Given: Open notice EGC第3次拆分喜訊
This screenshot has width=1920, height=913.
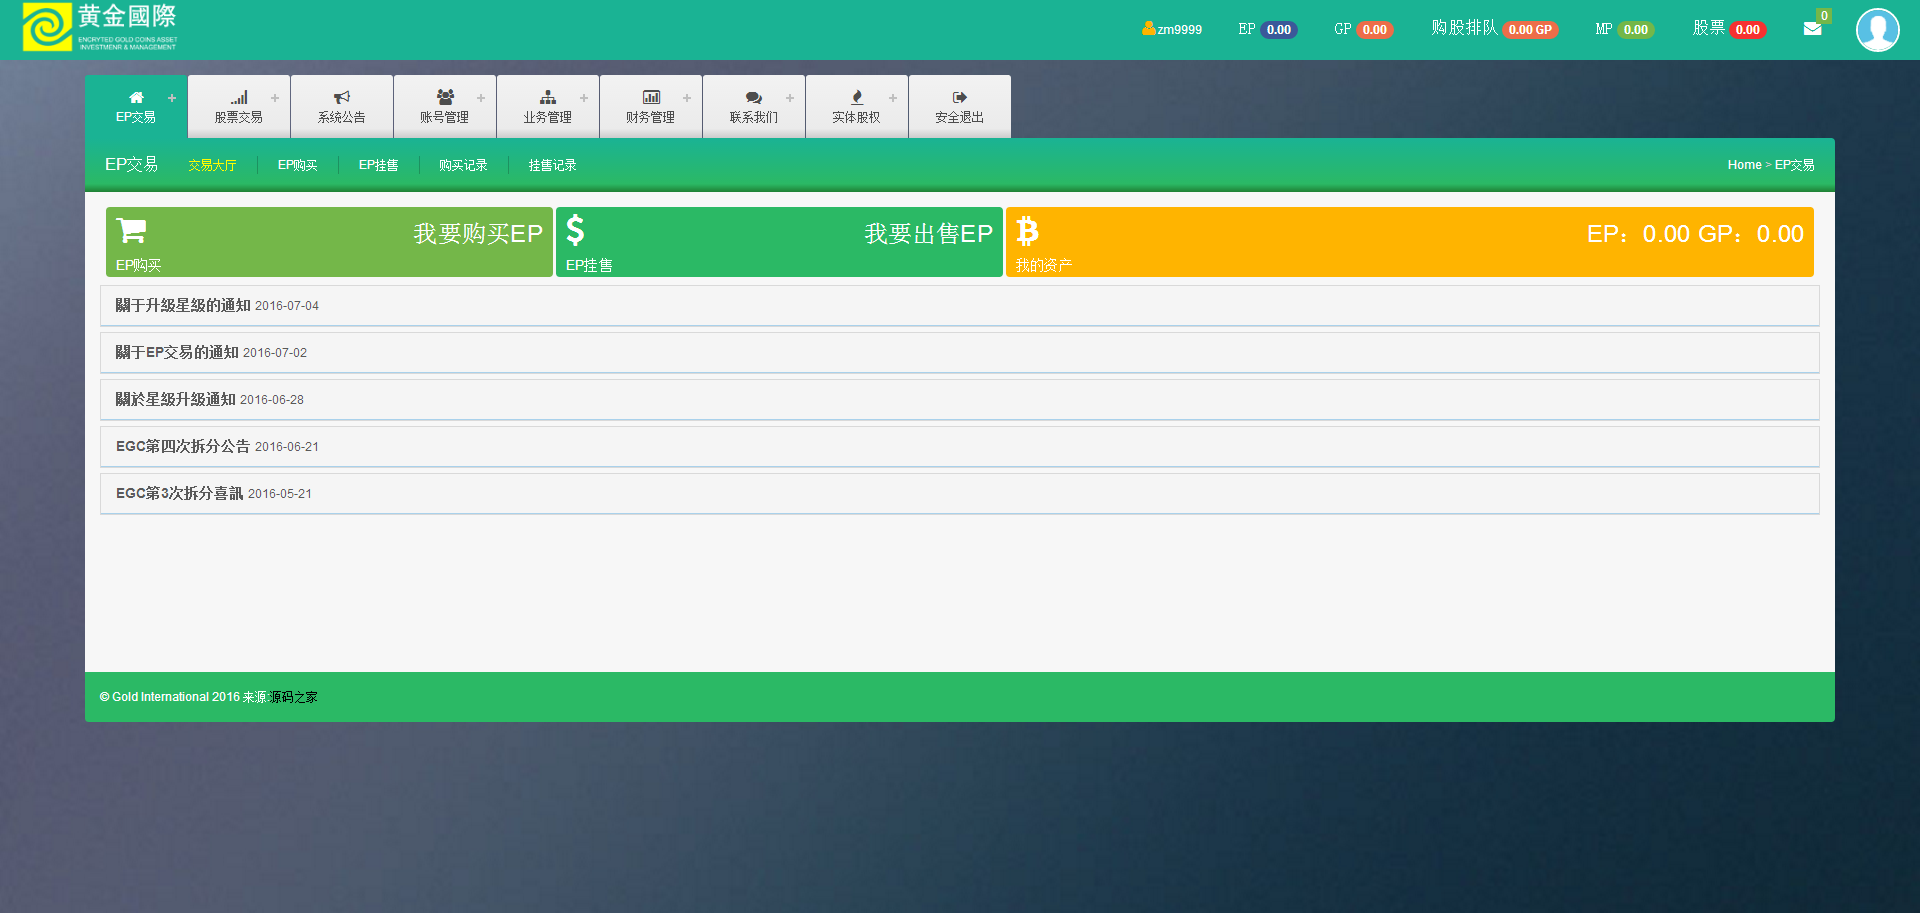Looking at the screenshot, I should coord(179,493).
